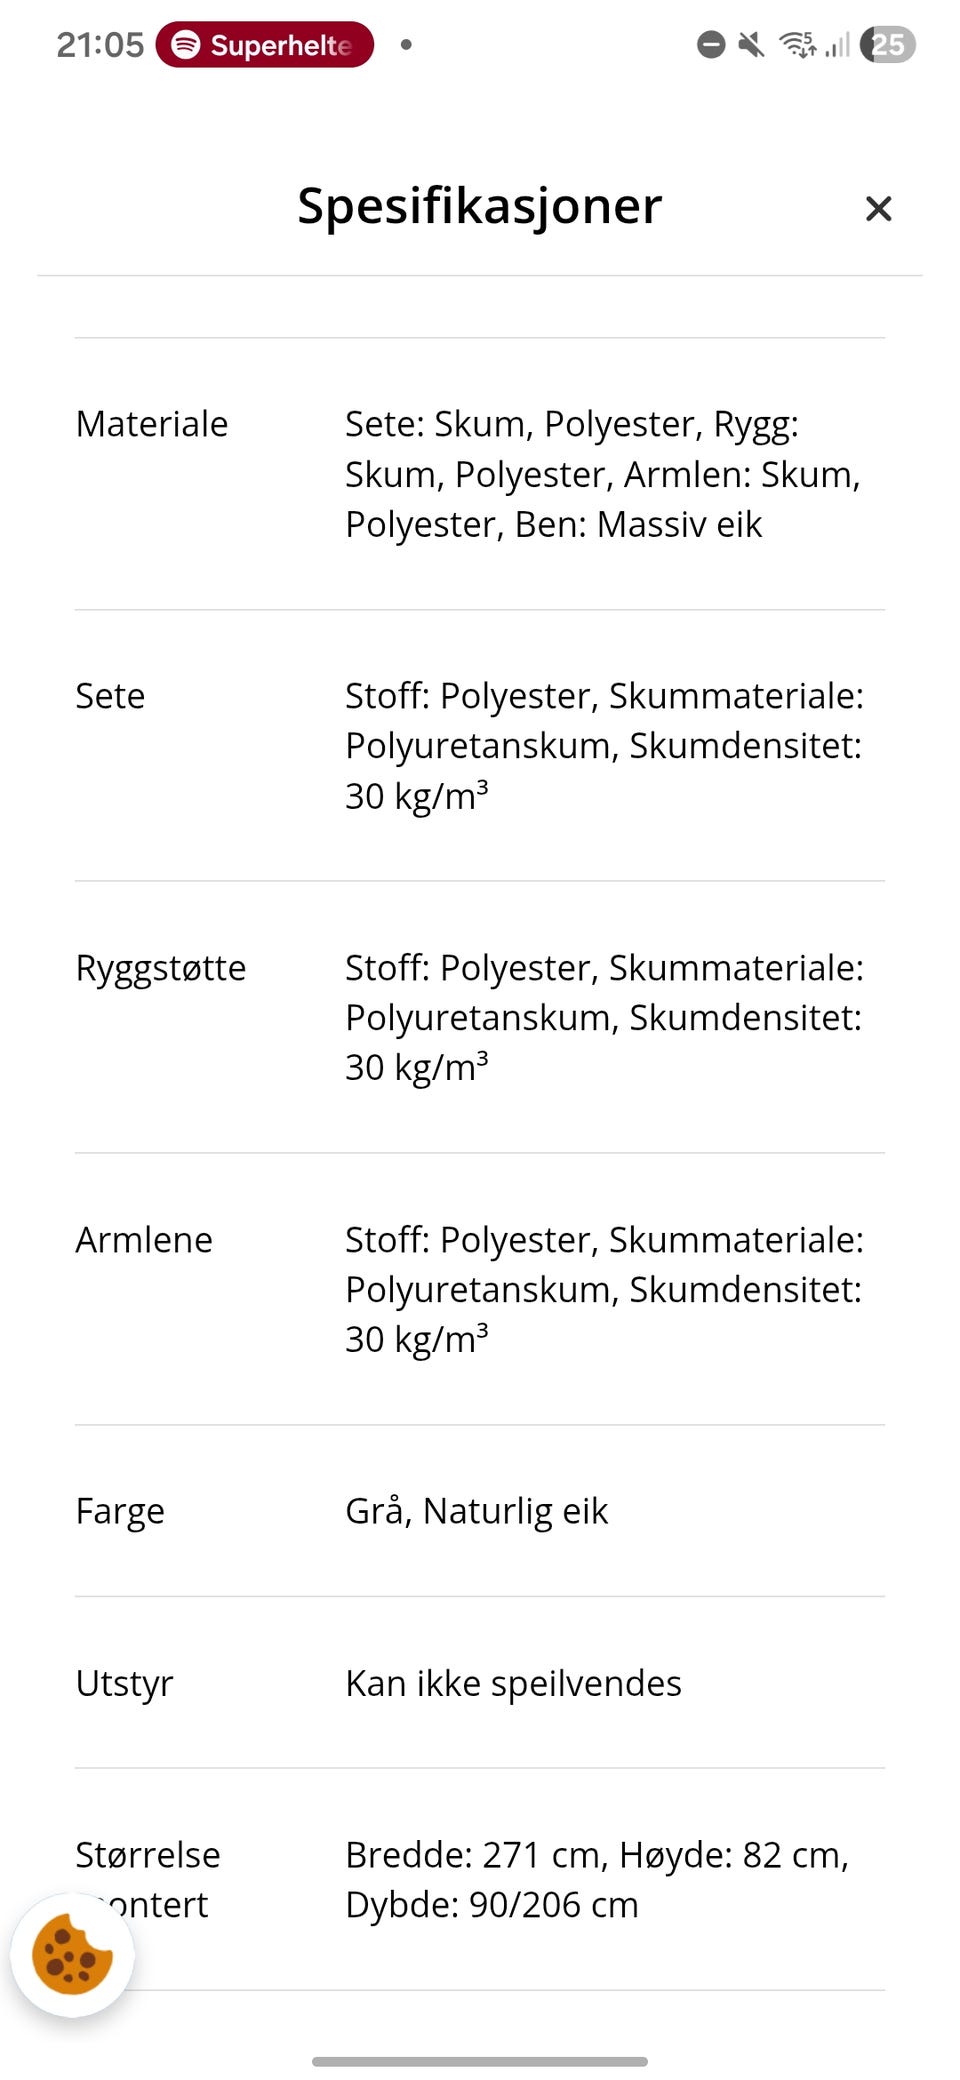Open the battery indicator showing 25

[889, 44]
